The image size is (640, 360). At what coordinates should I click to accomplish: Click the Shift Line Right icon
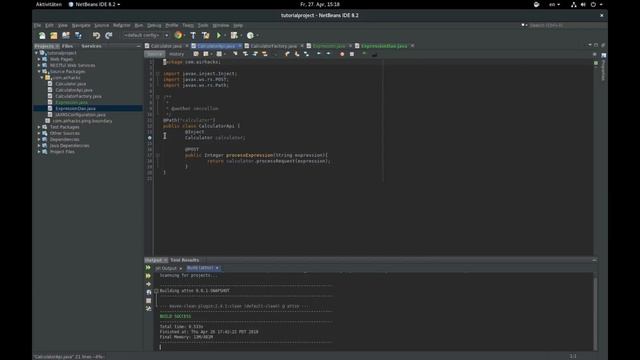click(x=328, y=54)
